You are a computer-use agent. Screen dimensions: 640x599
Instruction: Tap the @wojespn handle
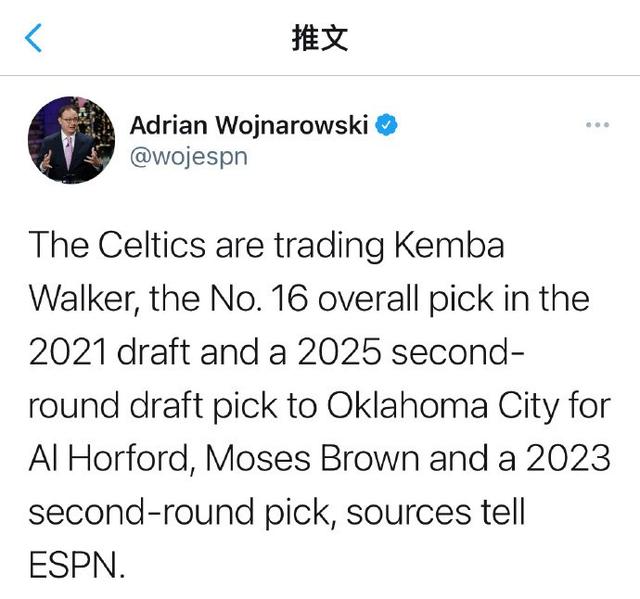[189, 157]
